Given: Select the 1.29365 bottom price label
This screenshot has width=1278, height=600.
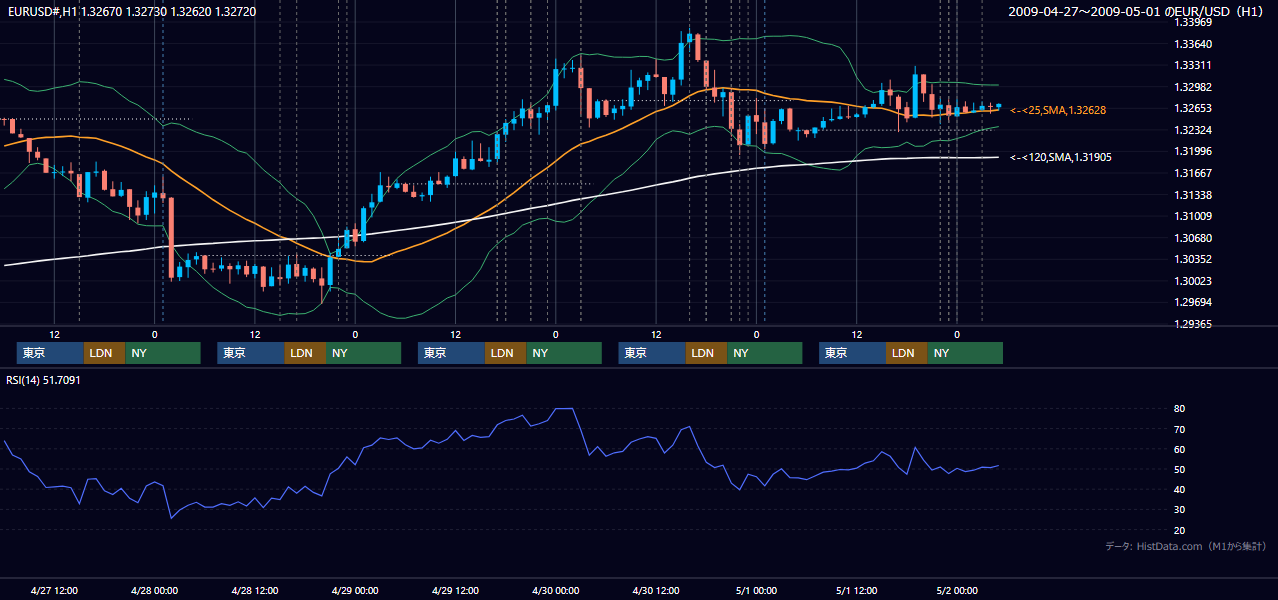Looking at the screenshot, I should (x=1192, y=325).
